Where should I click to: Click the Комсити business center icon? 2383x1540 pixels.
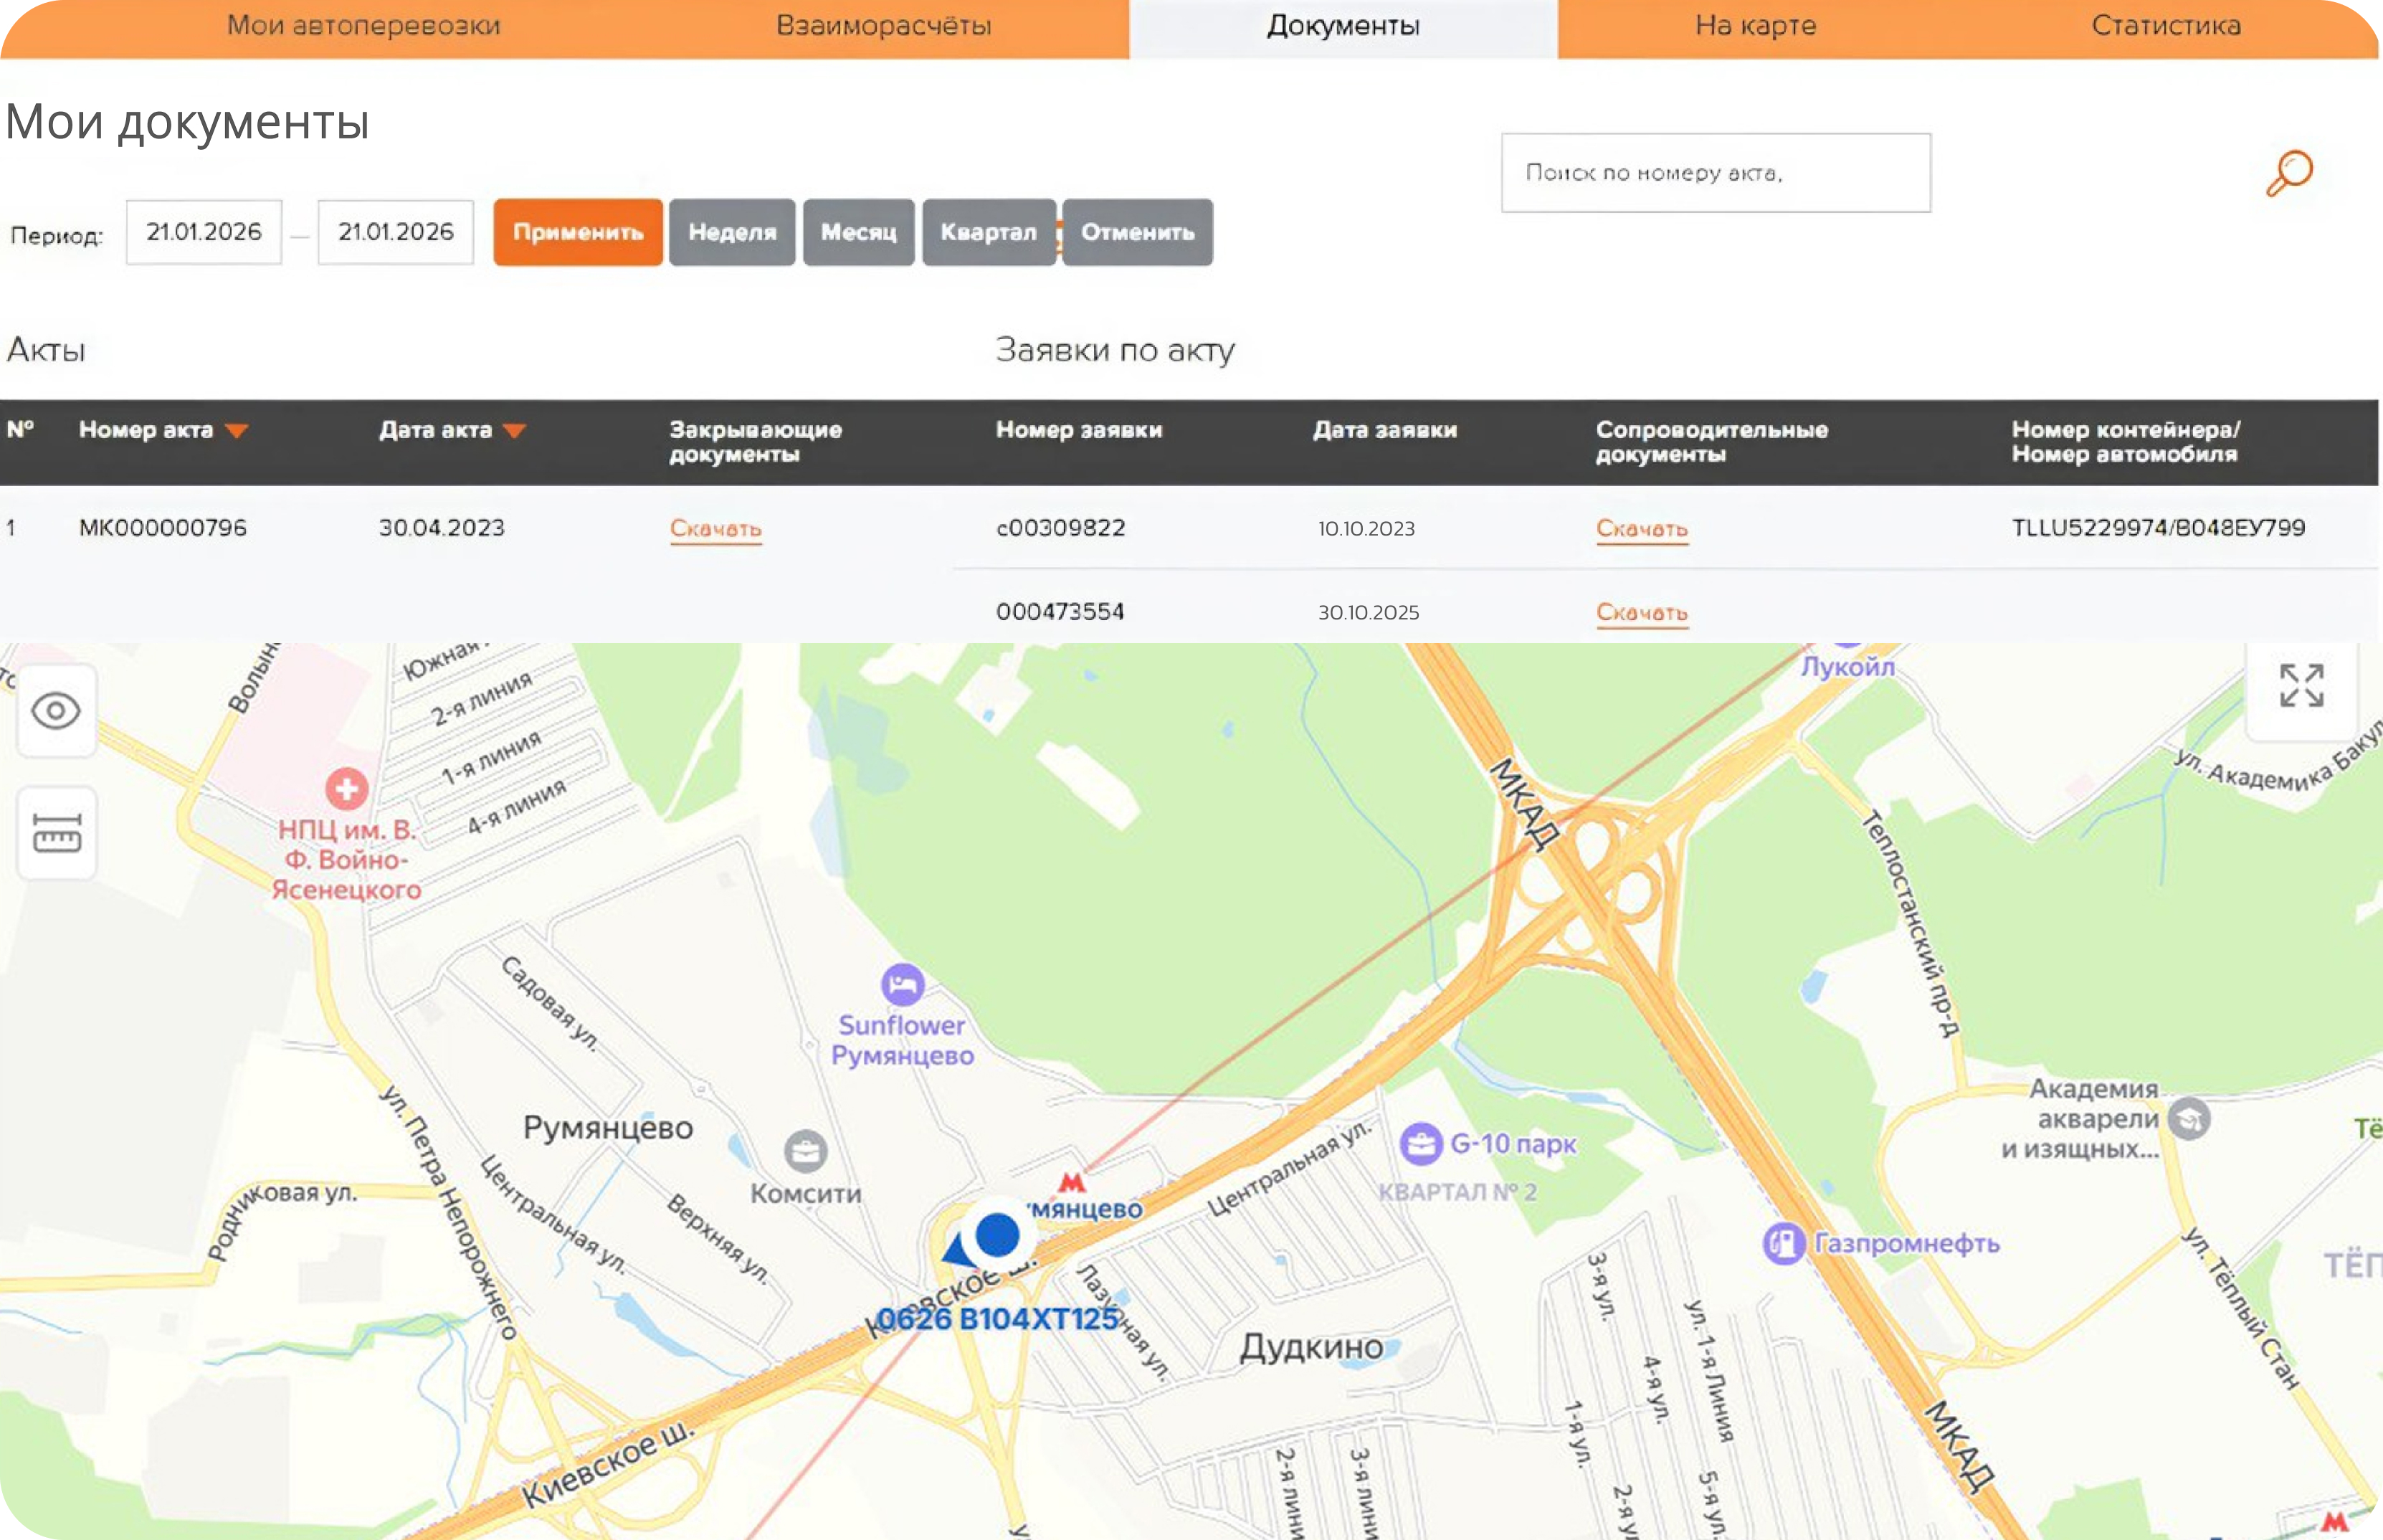coord(805,1152)
